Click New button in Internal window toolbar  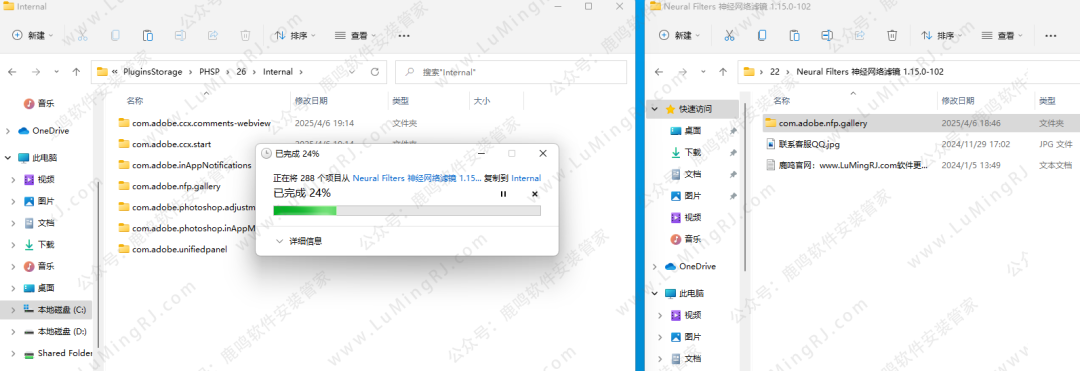(32, 35)
